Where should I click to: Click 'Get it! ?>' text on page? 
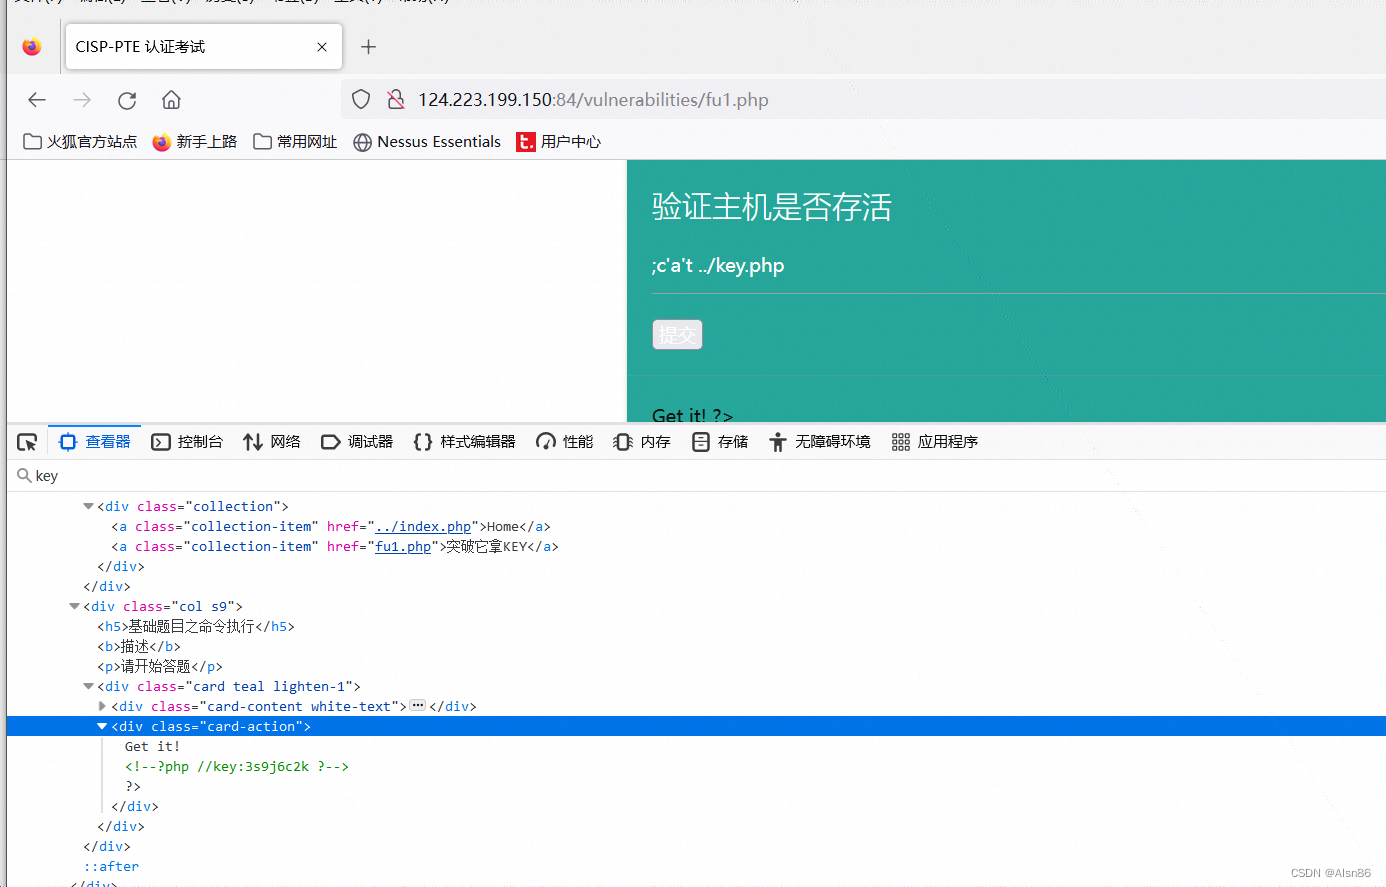(692, 415)
